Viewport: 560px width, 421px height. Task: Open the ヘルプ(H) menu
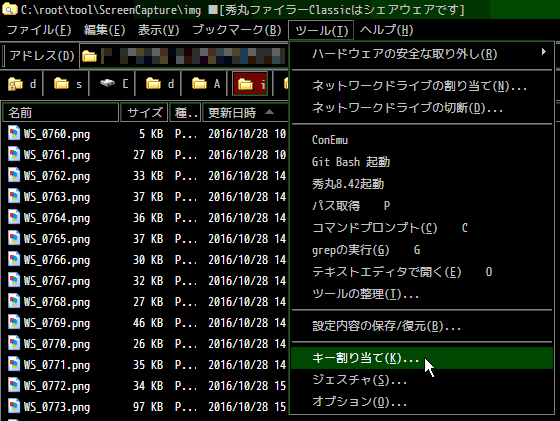point(386,30)
